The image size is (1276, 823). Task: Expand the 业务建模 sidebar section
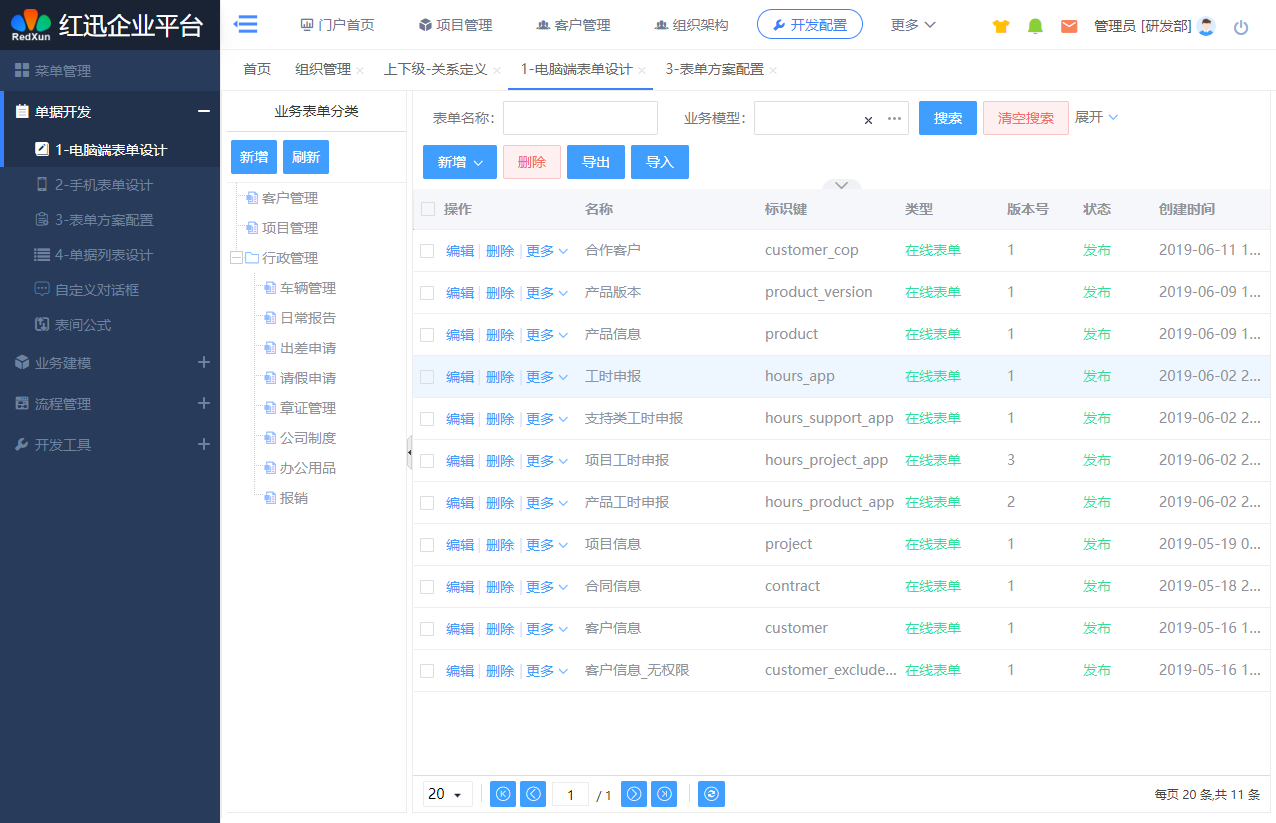click(204, 362)
